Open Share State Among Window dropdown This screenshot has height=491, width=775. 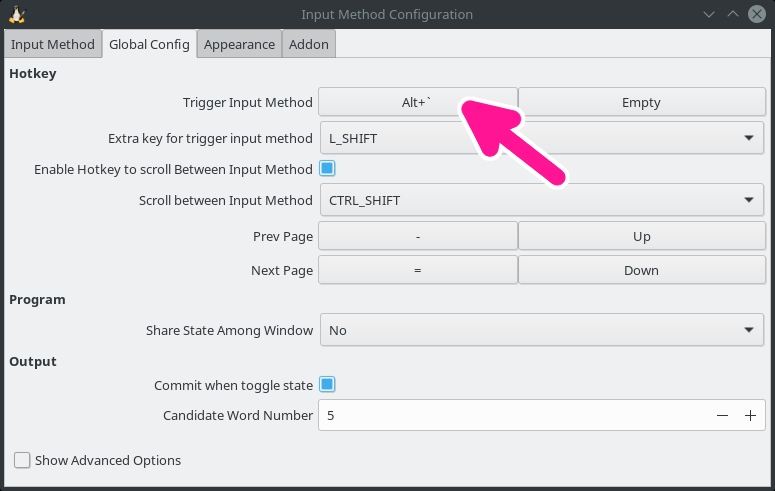[x=541, y=330]
